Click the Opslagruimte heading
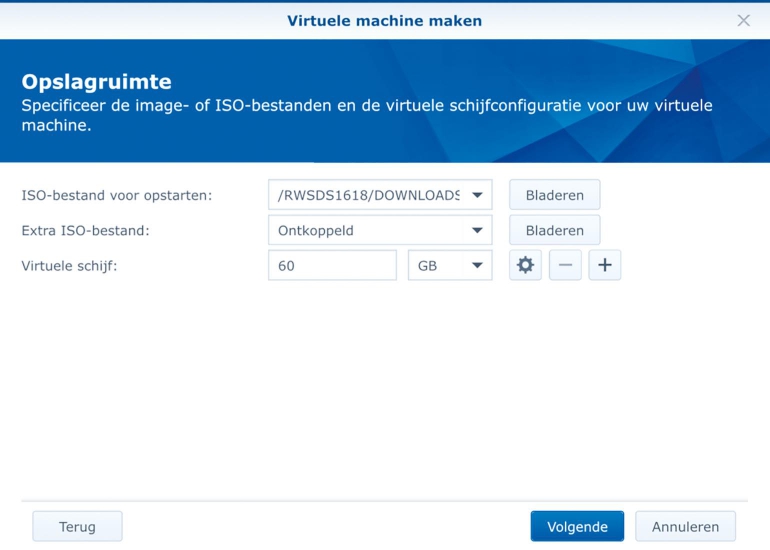 96,80
